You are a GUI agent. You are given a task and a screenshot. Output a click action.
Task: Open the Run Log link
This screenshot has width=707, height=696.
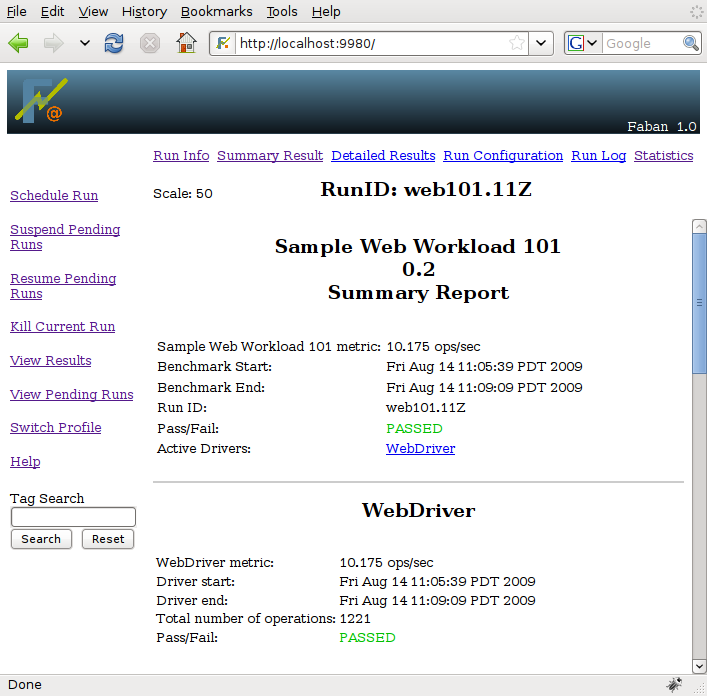tap(598, 155)
